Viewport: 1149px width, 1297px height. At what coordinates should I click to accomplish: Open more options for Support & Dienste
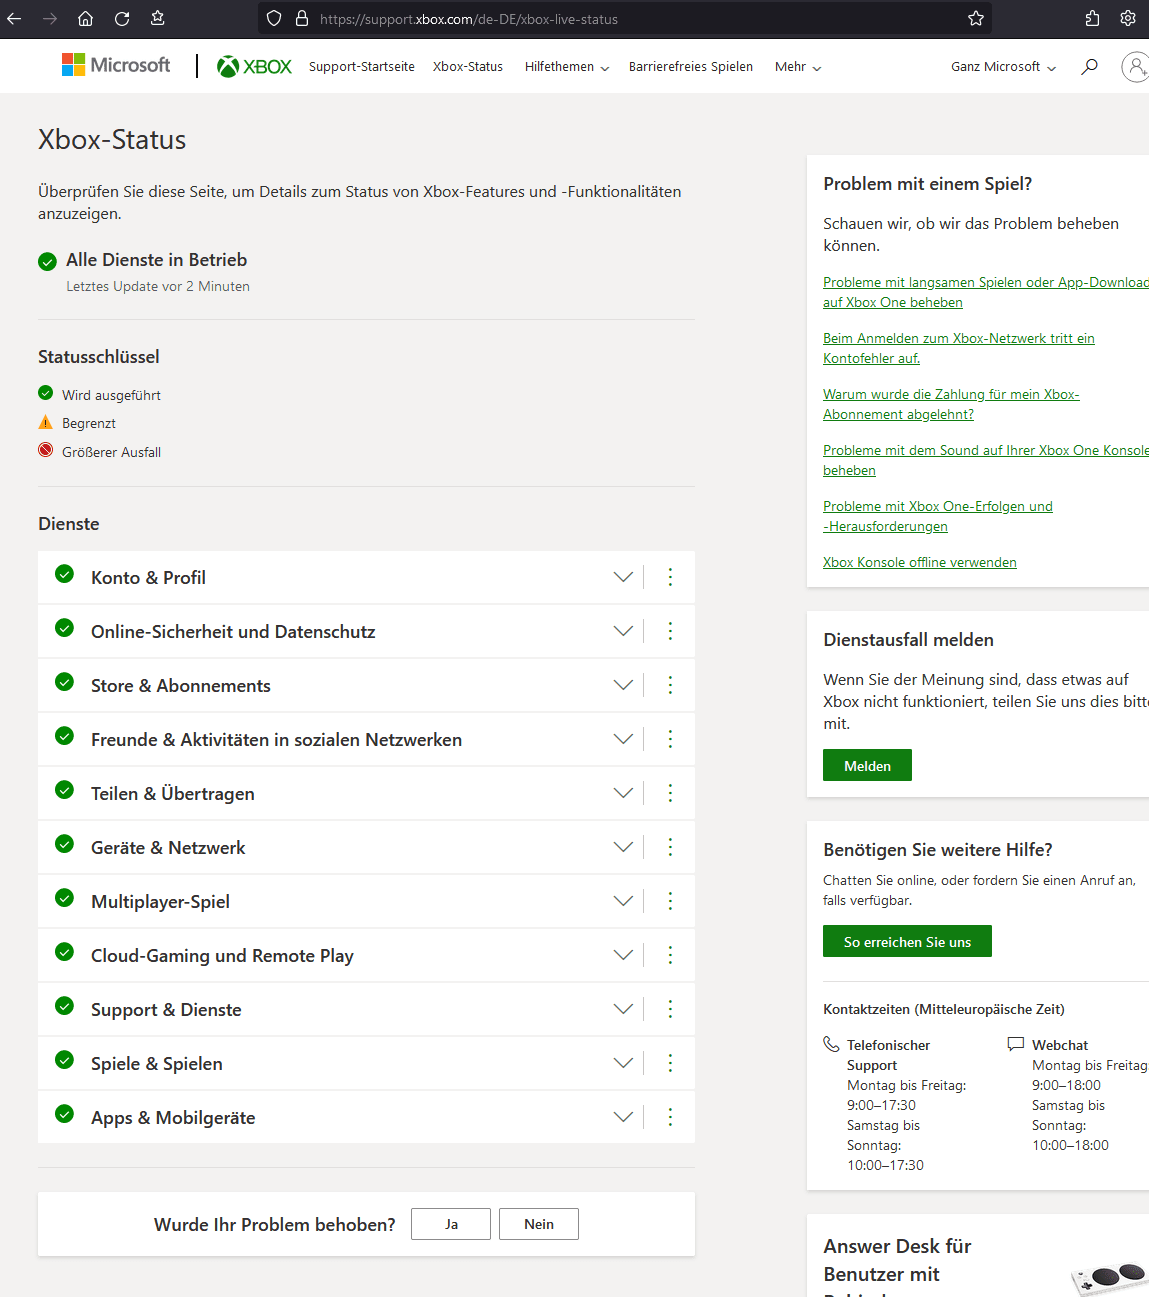[x=670, y=1009]
